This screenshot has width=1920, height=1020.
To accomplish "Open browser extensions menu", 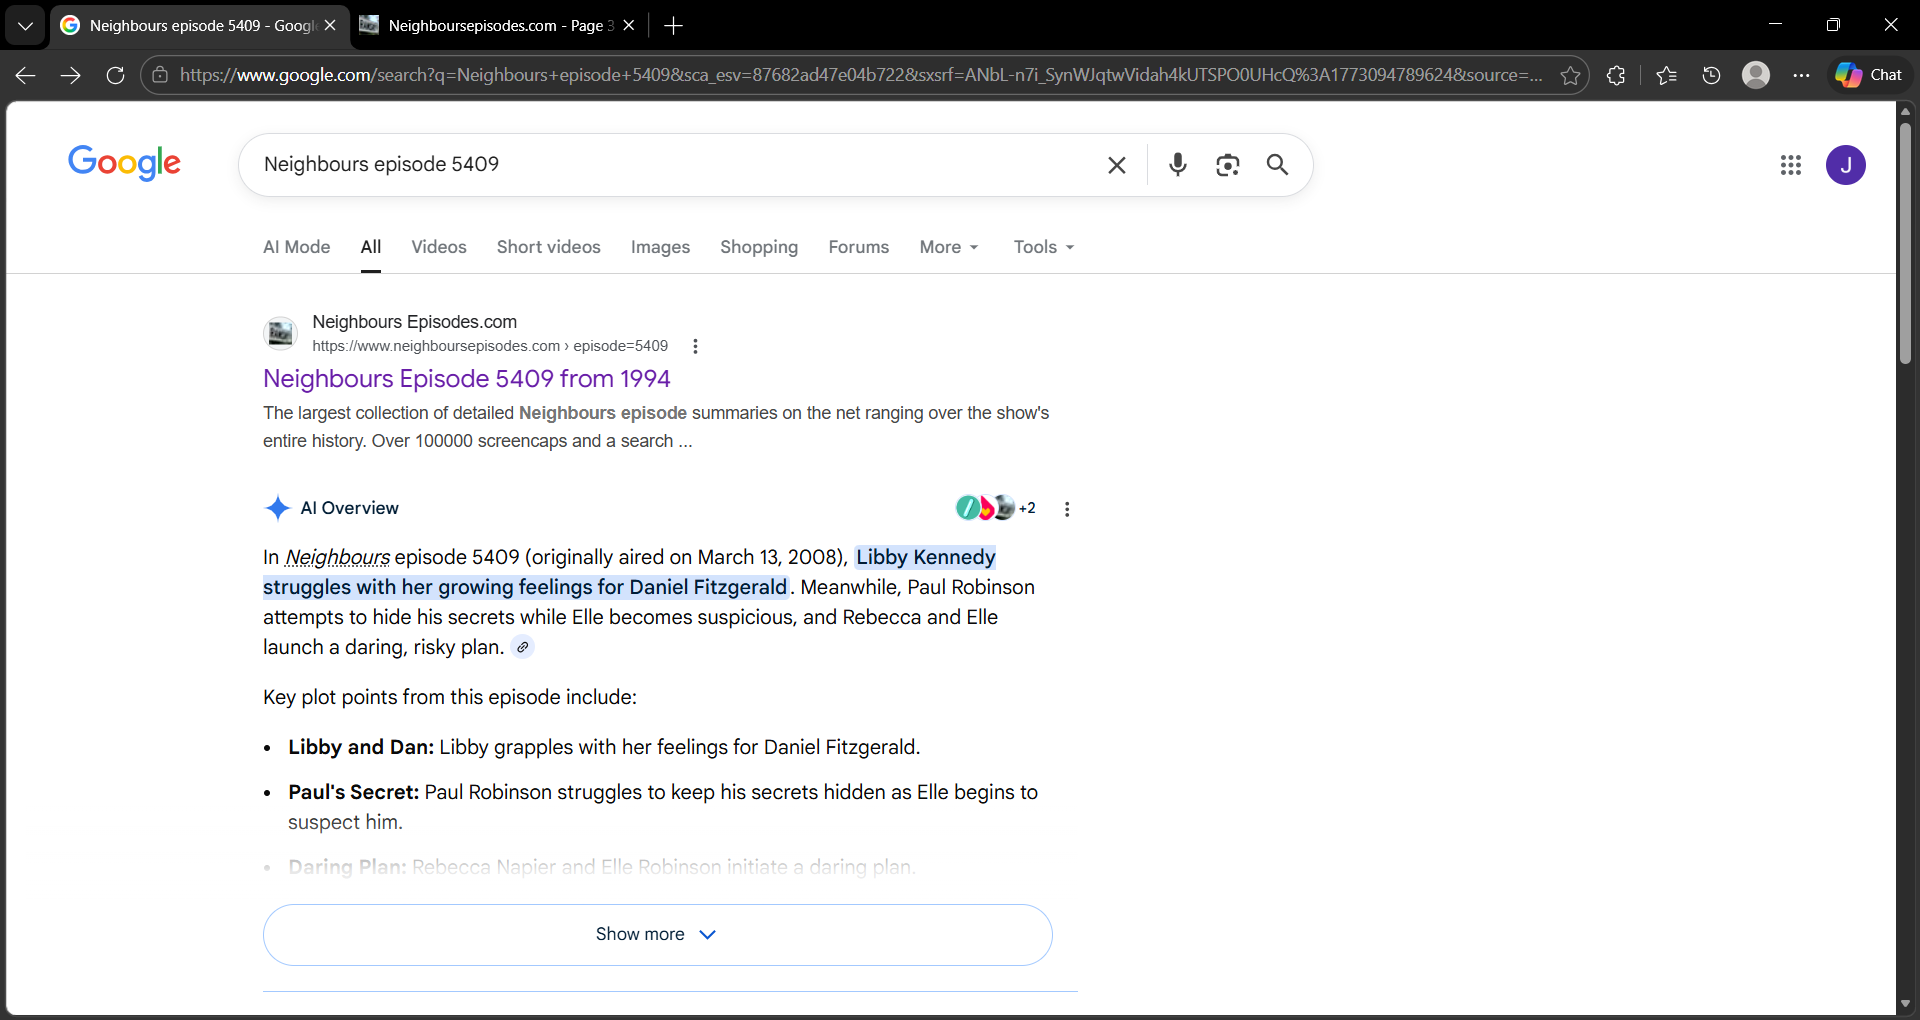I will [x=1615, y=76].
